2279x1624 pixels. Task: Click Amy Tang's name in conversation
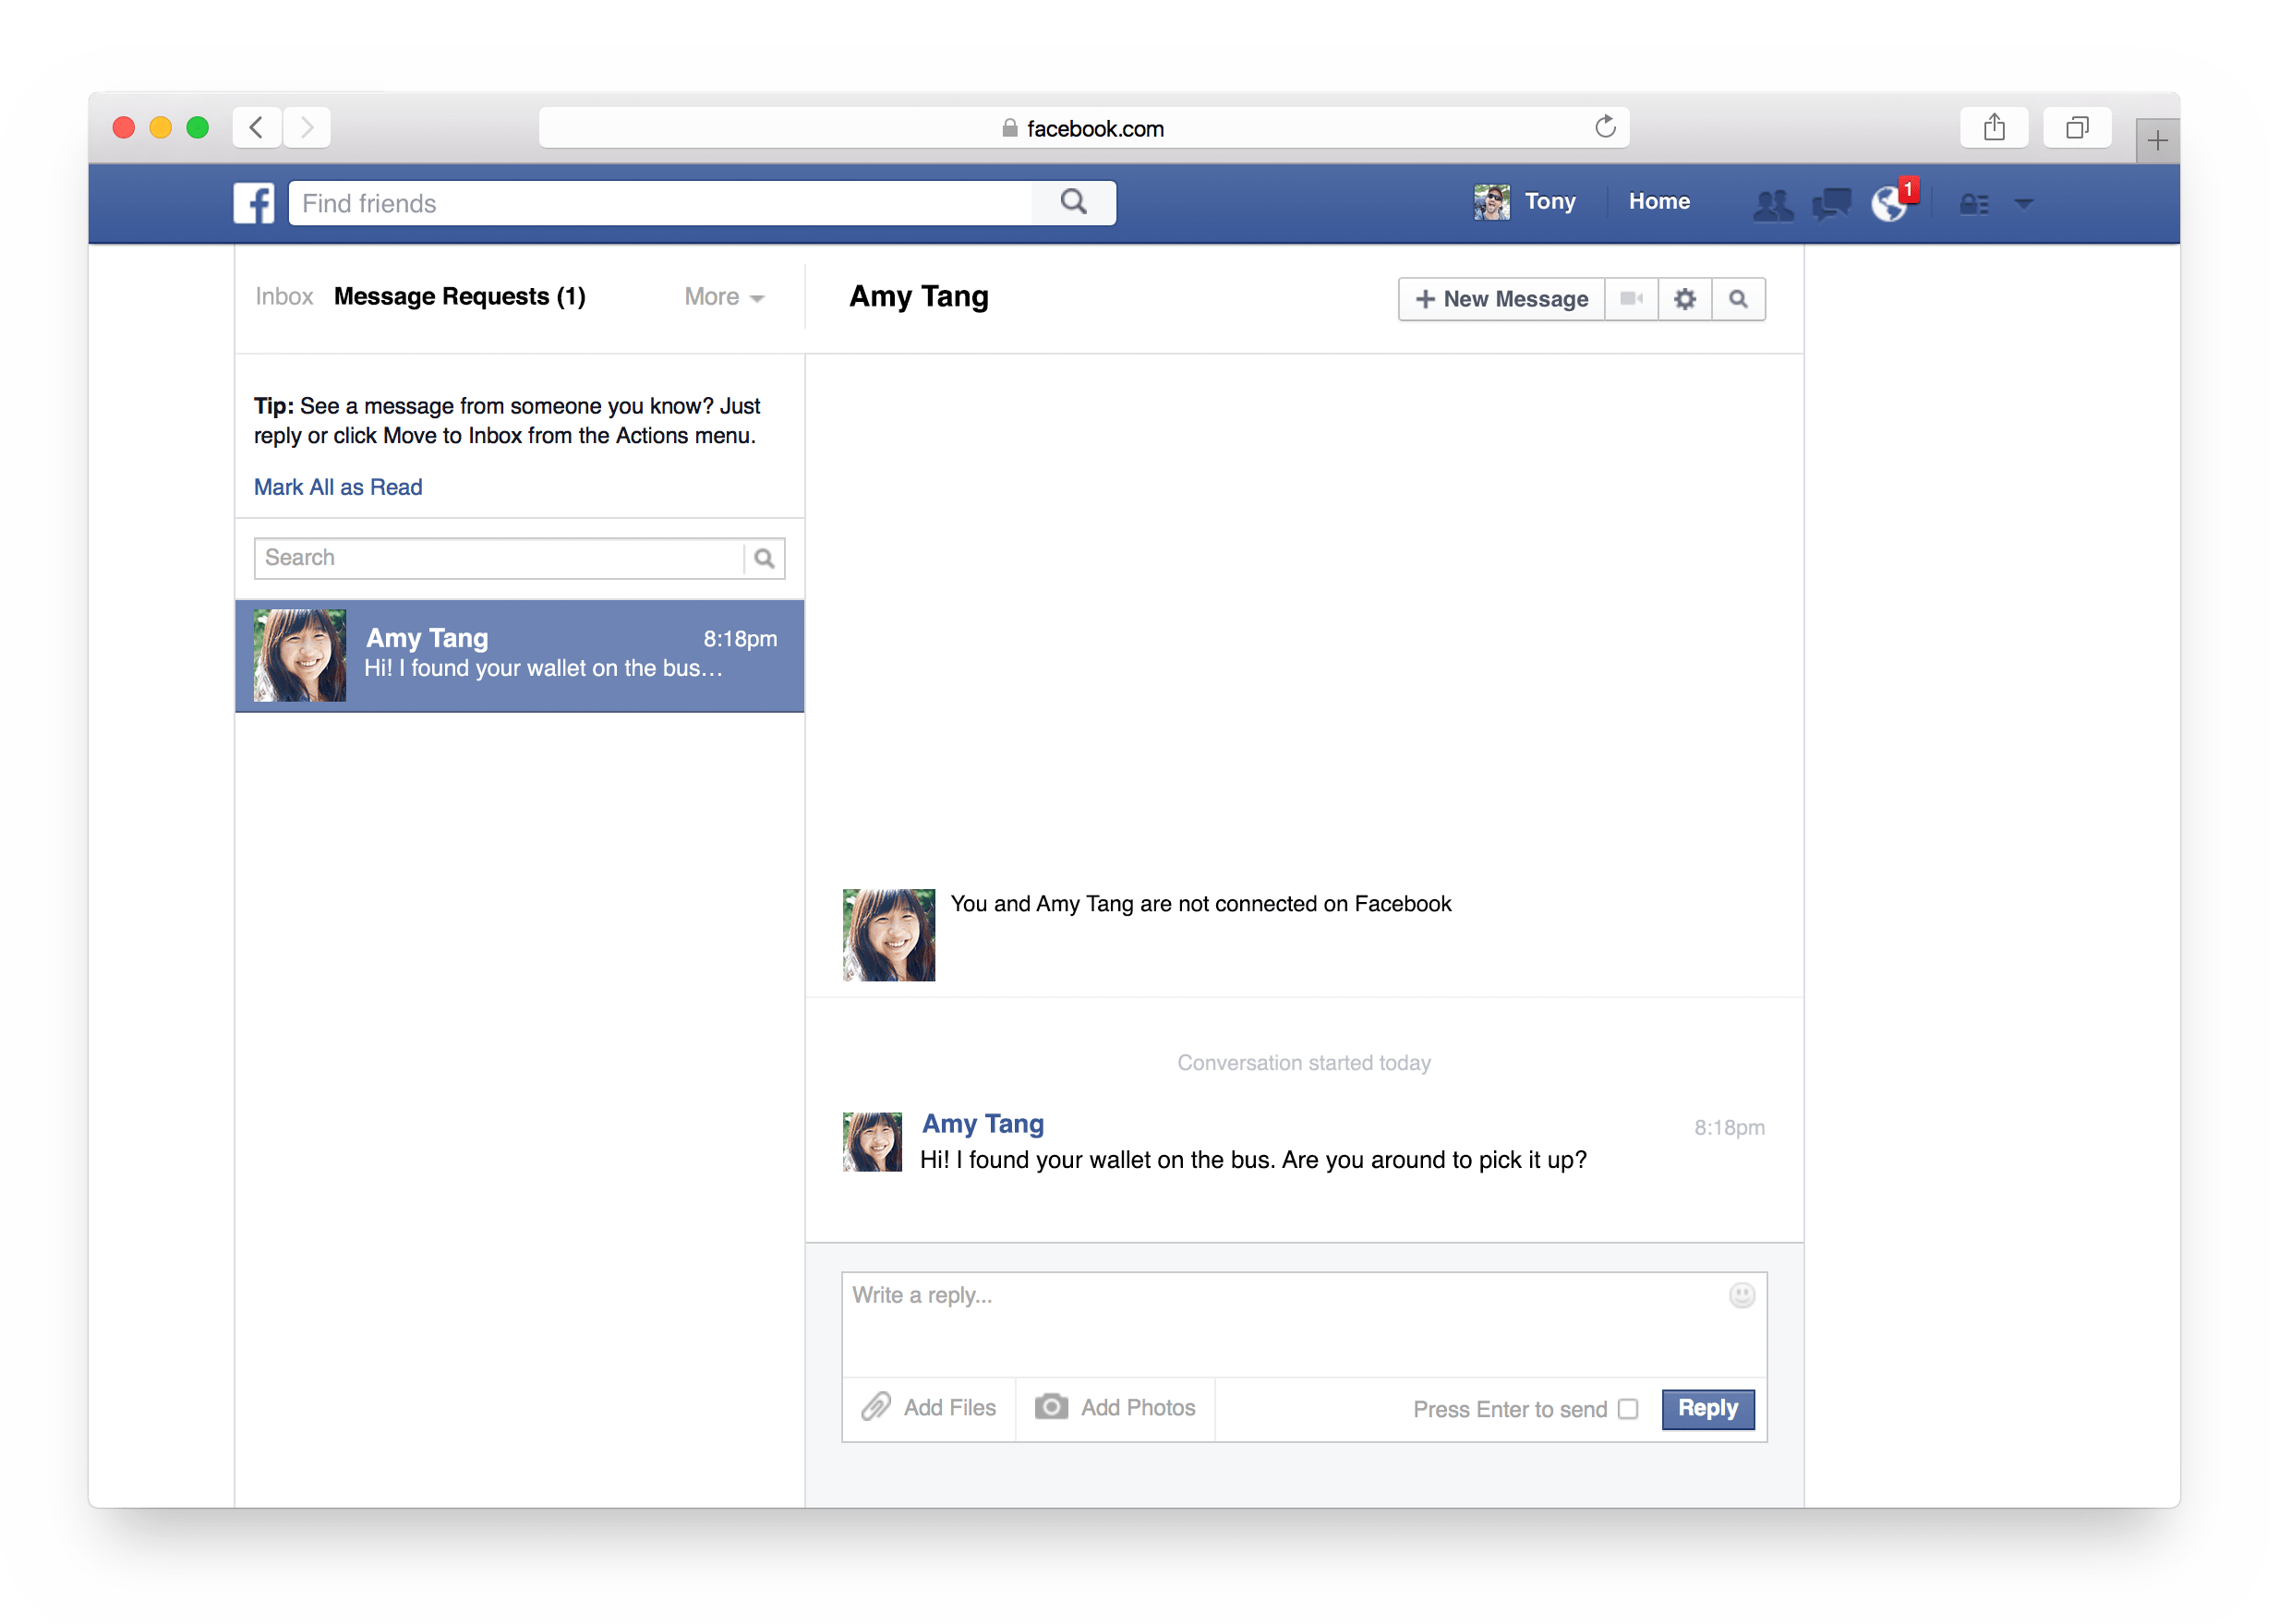[x=982, y=1123]
